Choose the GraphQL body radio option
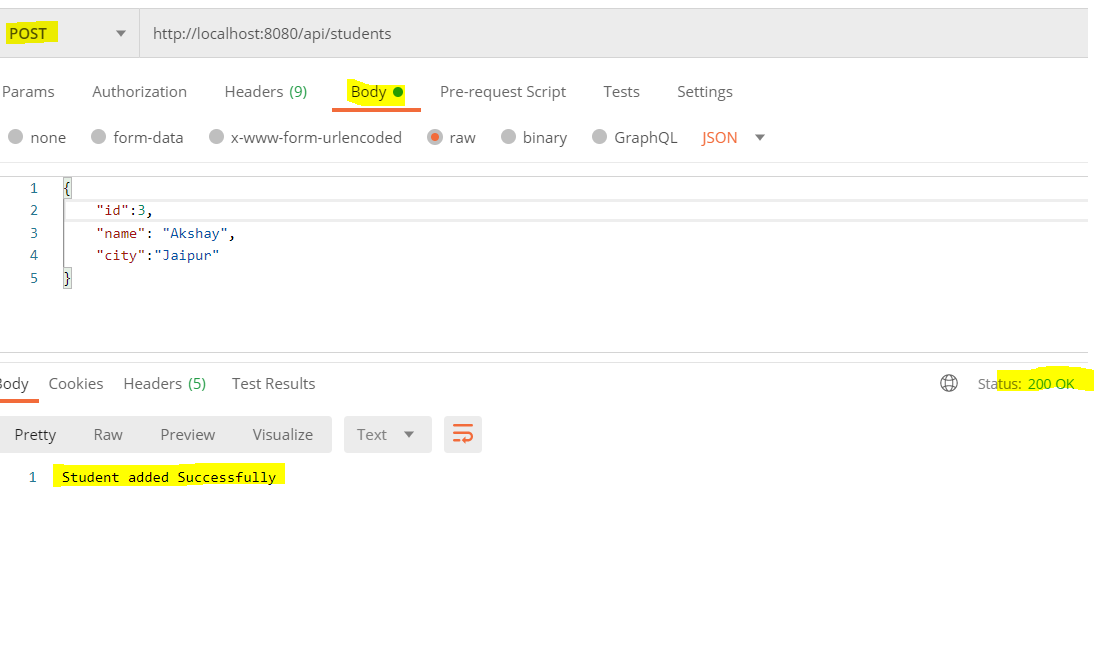The image size is (1094, 653). (x=600, y=137)
